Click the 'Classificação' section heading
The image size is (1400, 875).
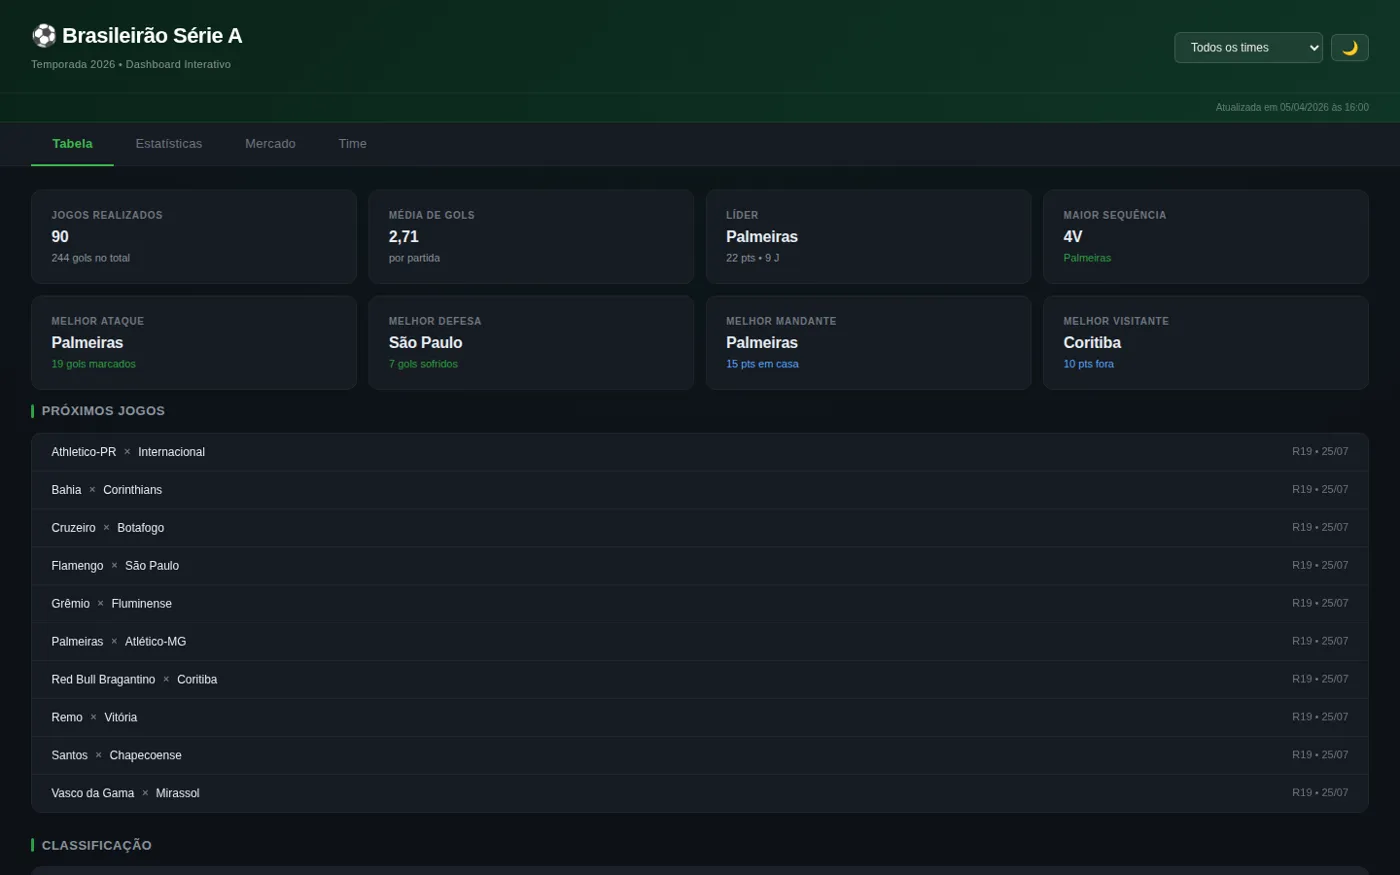coord(97,845)
